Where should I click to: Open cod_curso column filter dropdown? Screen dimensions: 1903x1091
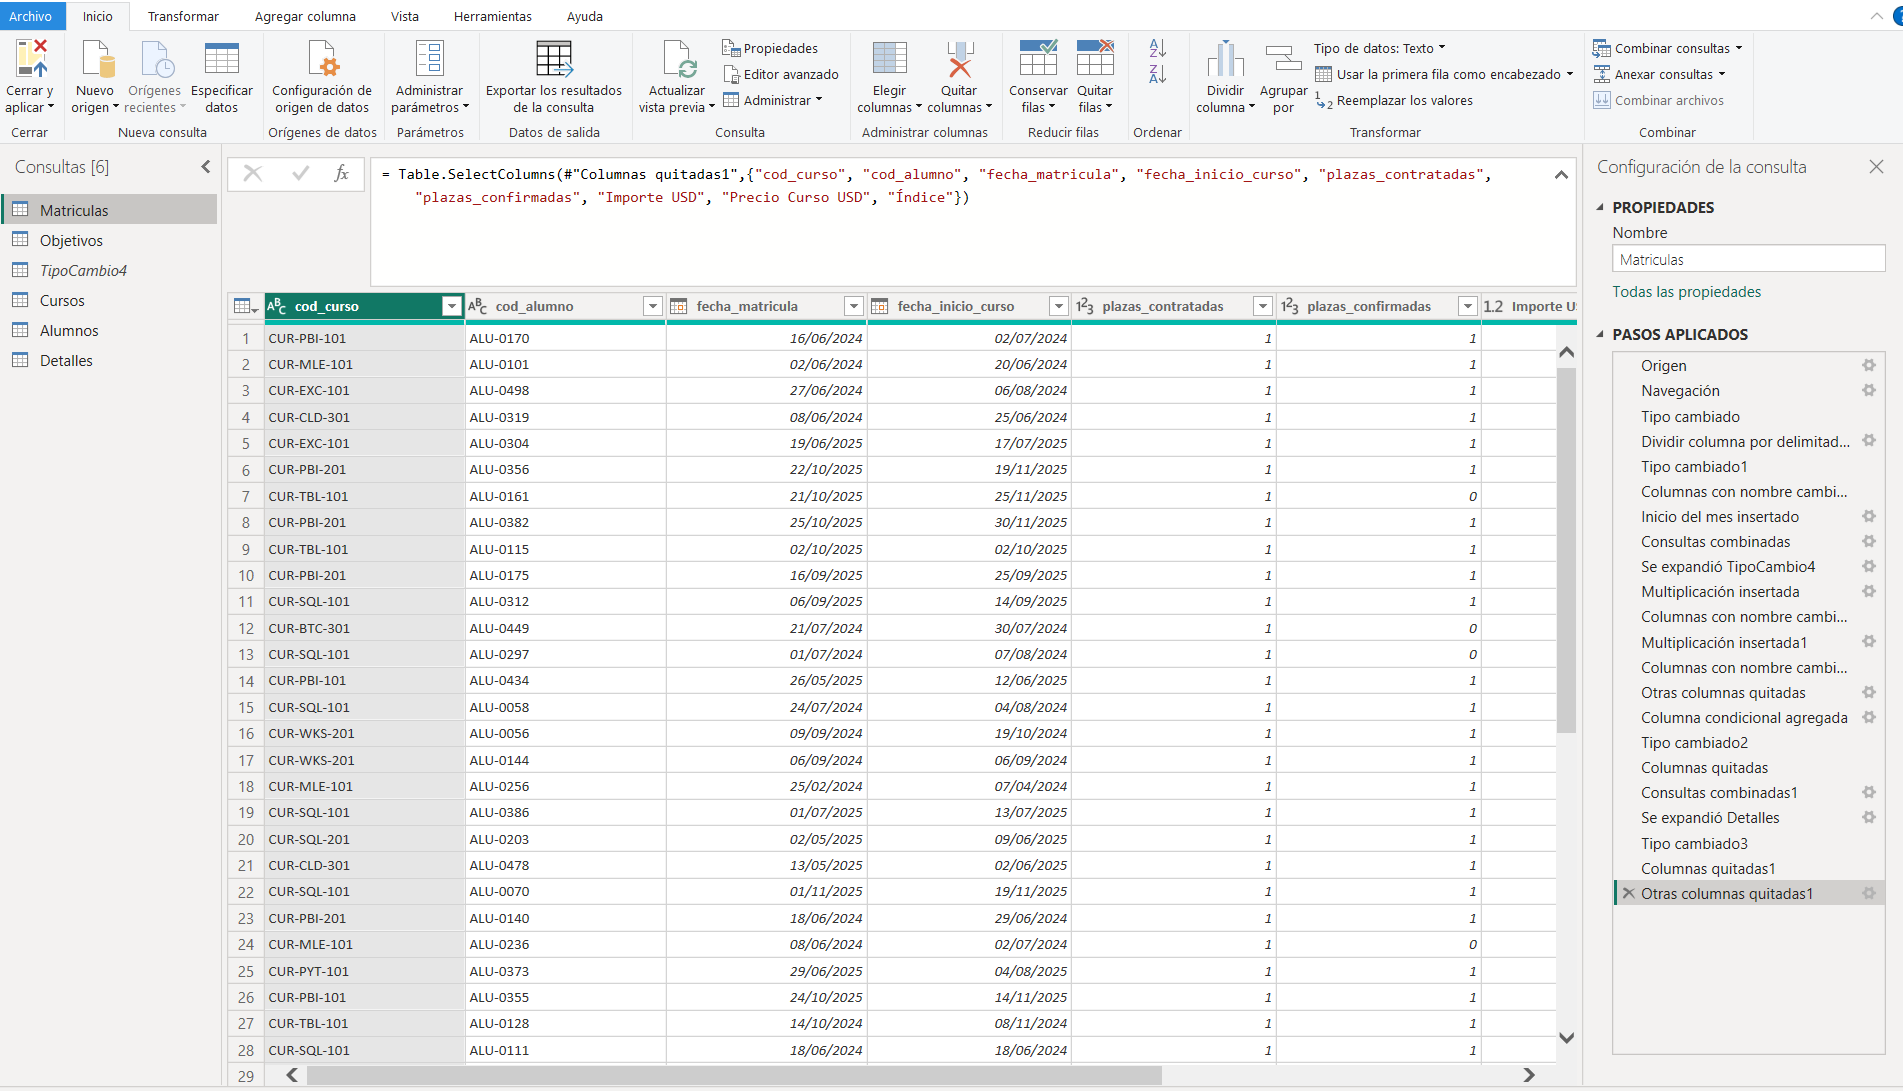click(x=452, y=306)
